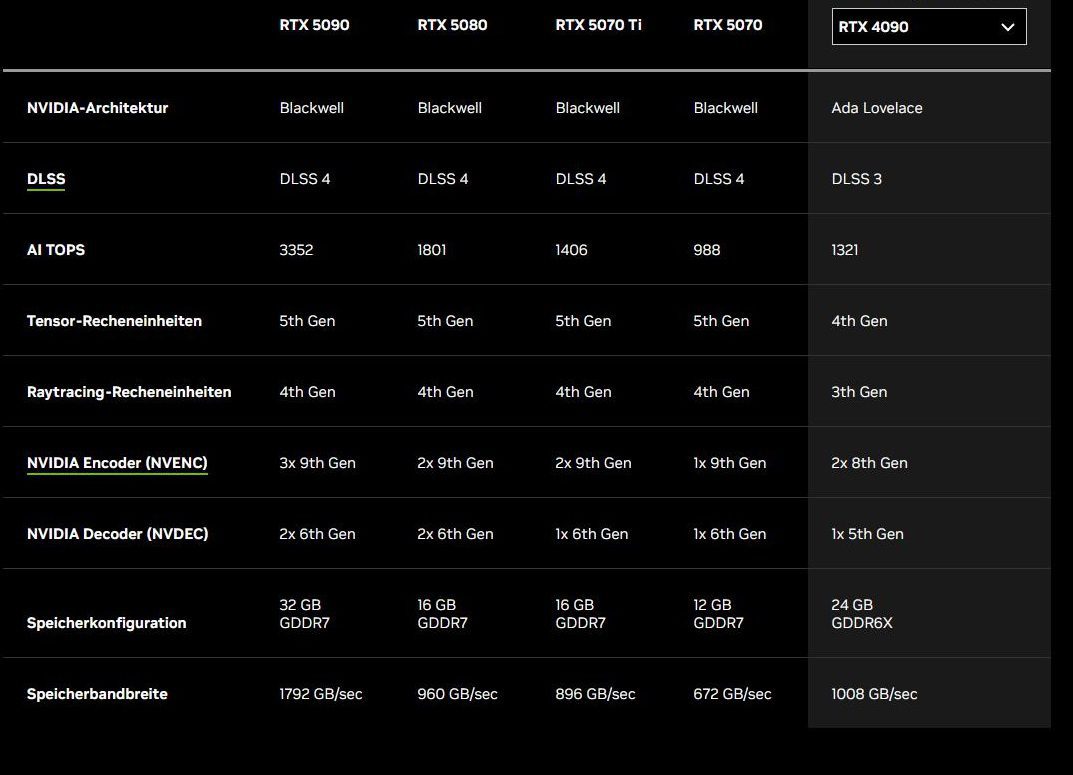
Task: Select the RTX 5070 Ti column header
Action: click(598, 25)
